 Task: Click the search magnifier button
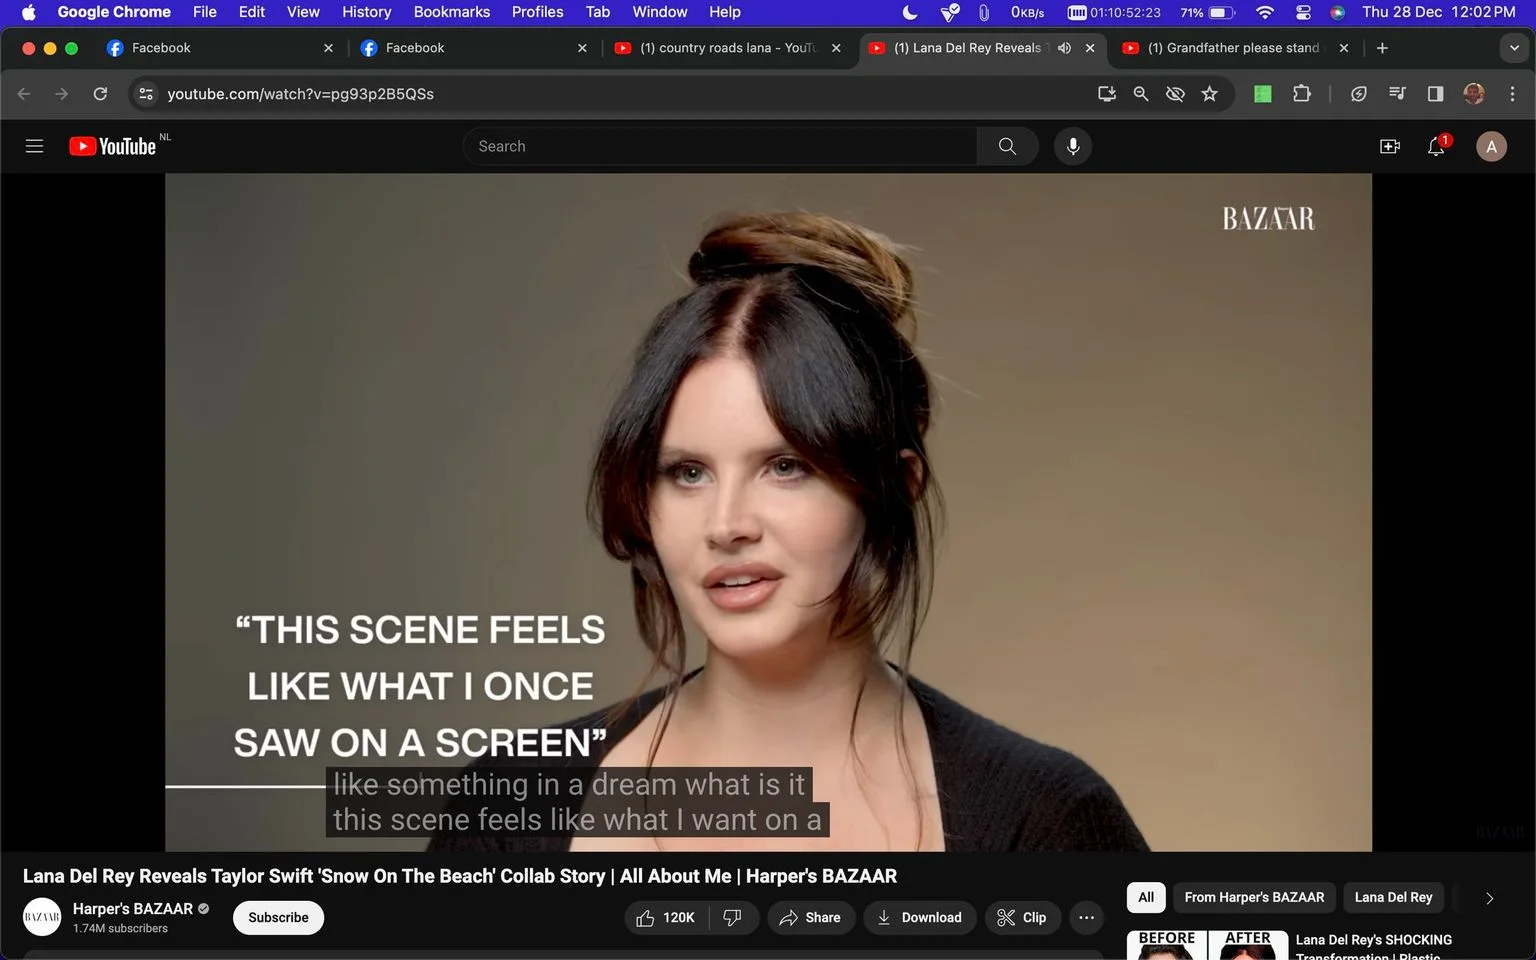(1007, 146)
